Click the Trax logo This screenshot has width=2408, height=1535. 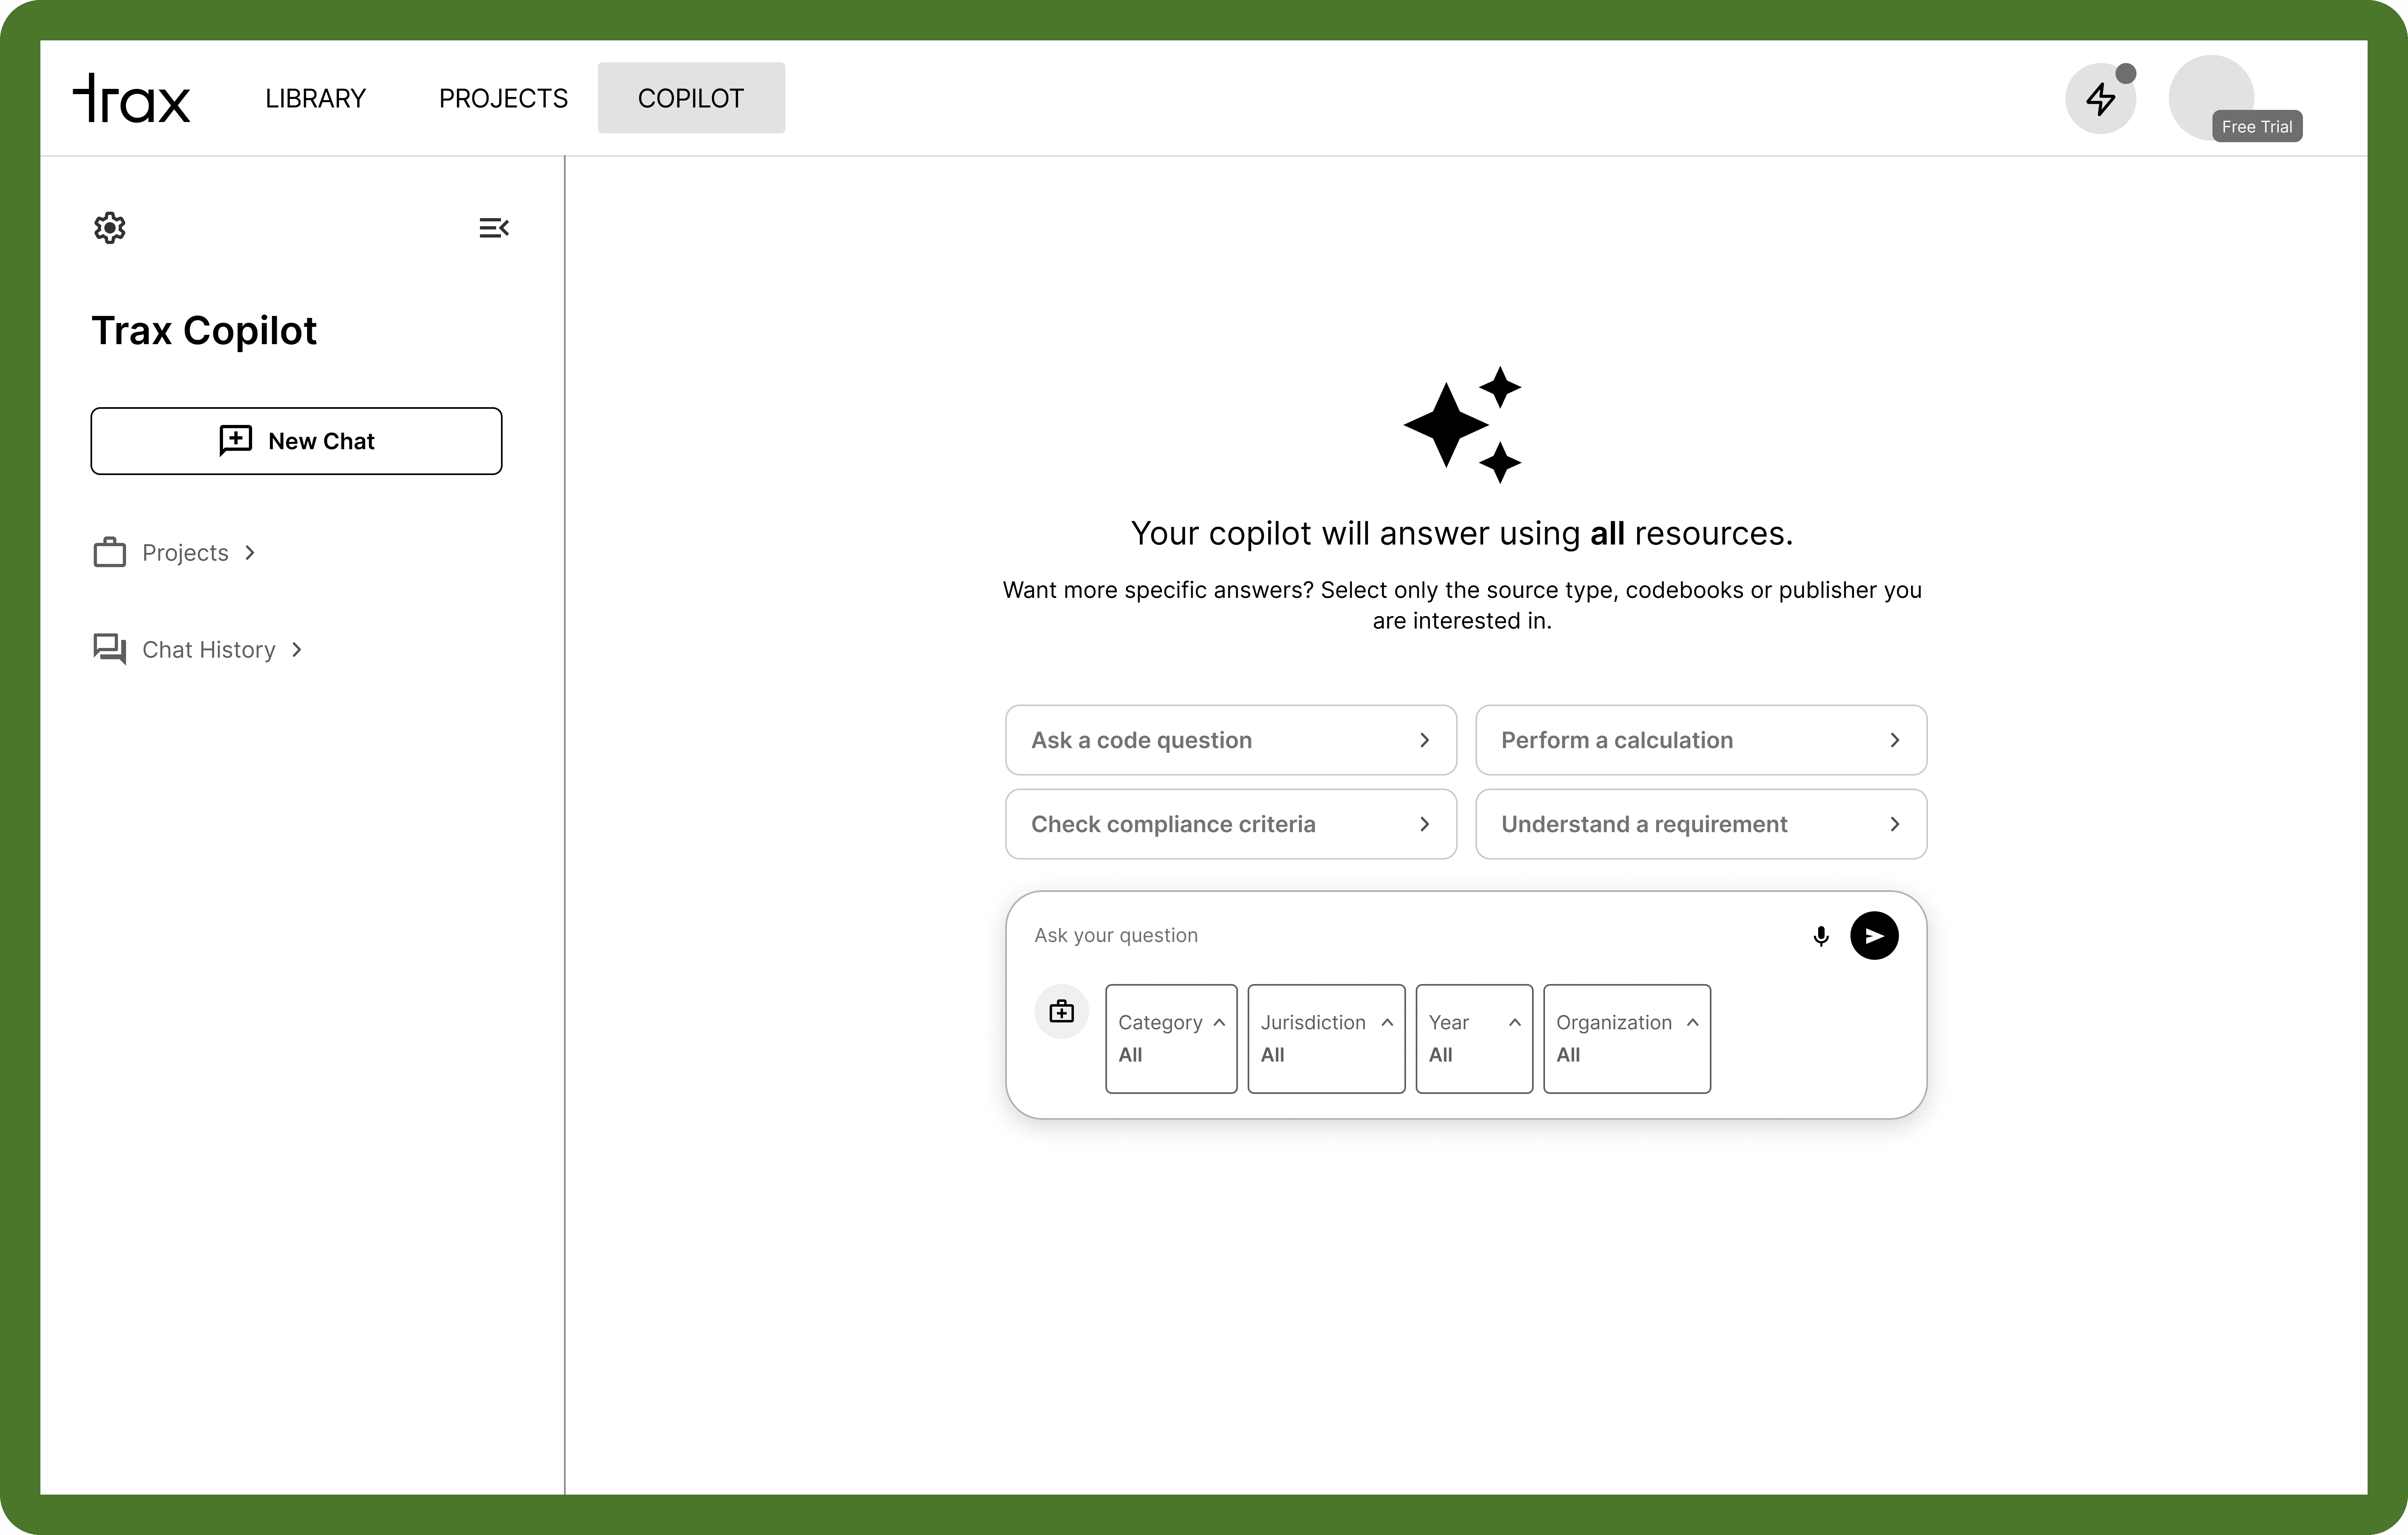[x=131, y=98]
